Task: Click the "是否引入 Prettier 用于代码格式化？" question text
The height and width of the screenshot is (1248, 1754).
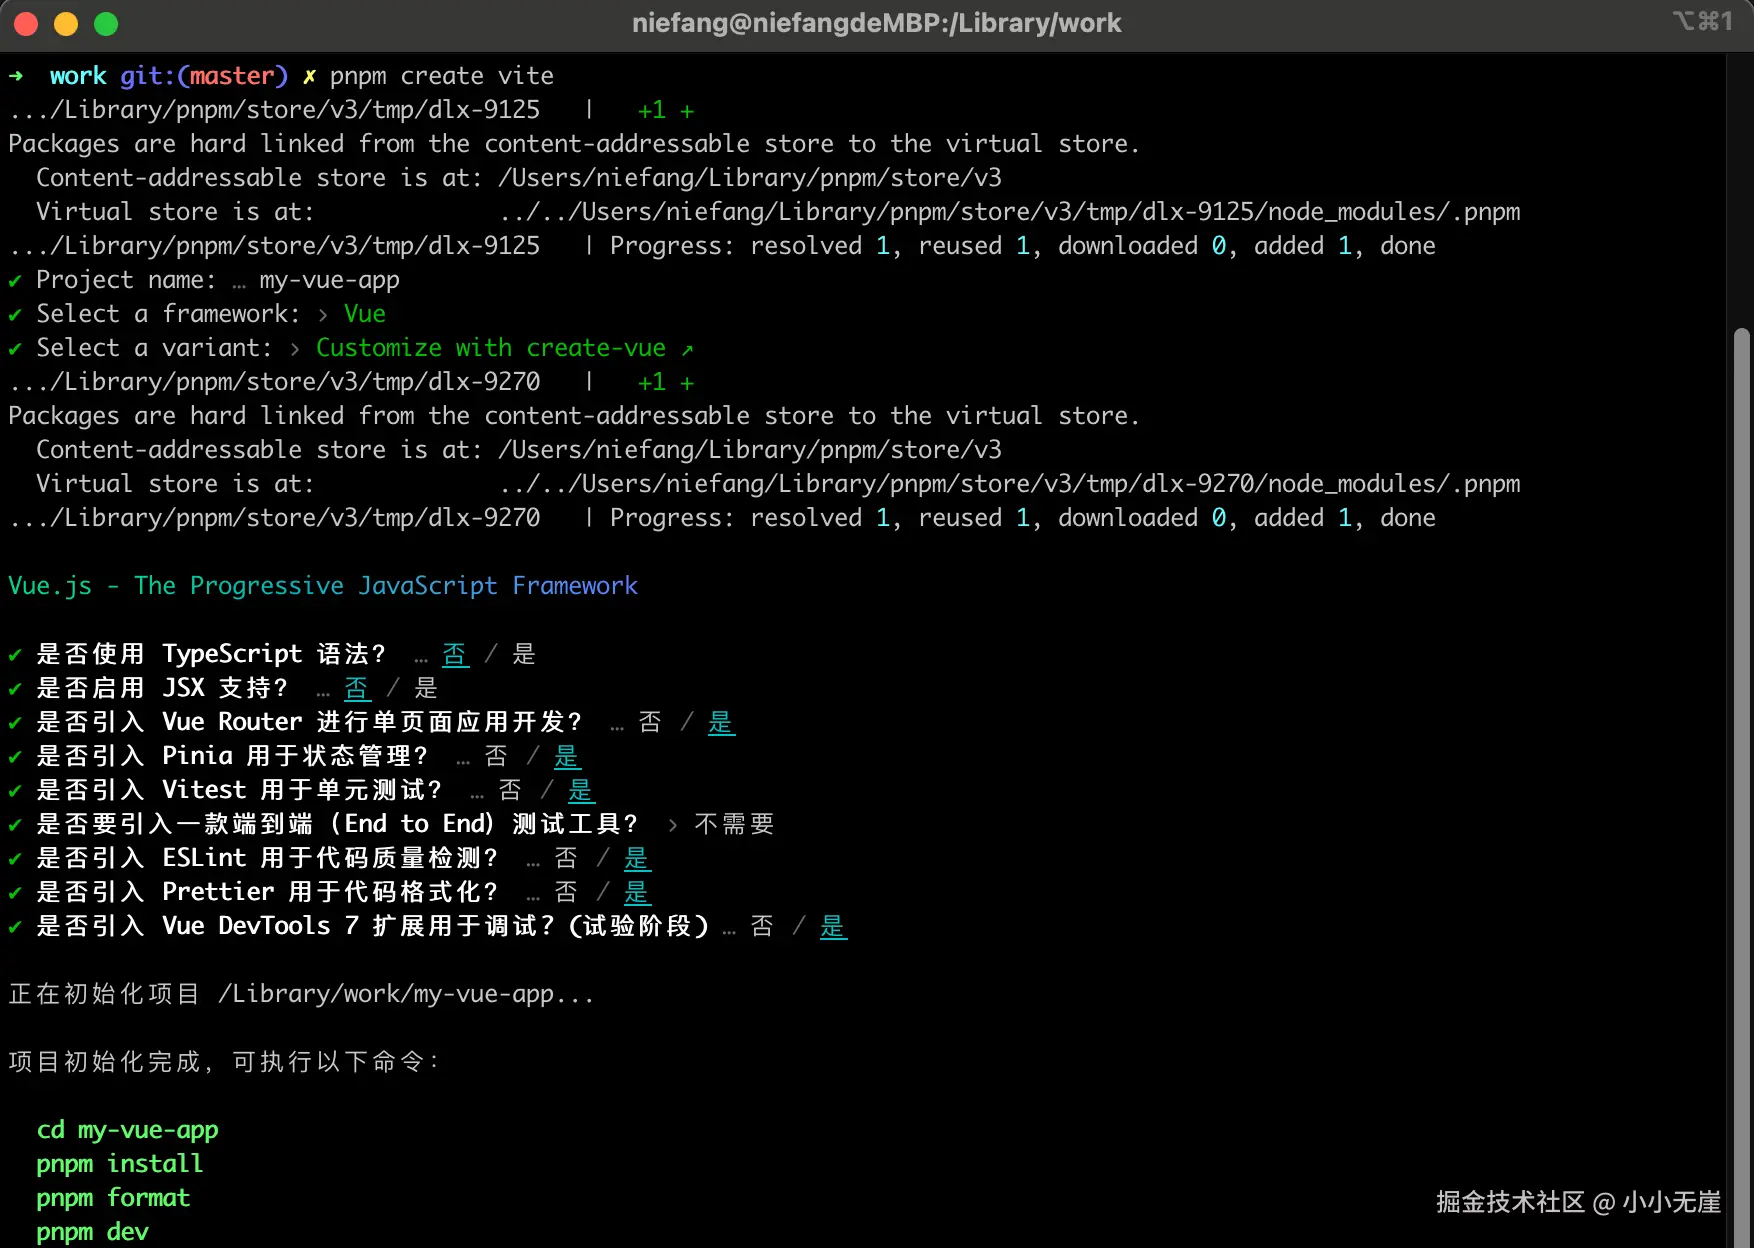Action: click(267, 892)
